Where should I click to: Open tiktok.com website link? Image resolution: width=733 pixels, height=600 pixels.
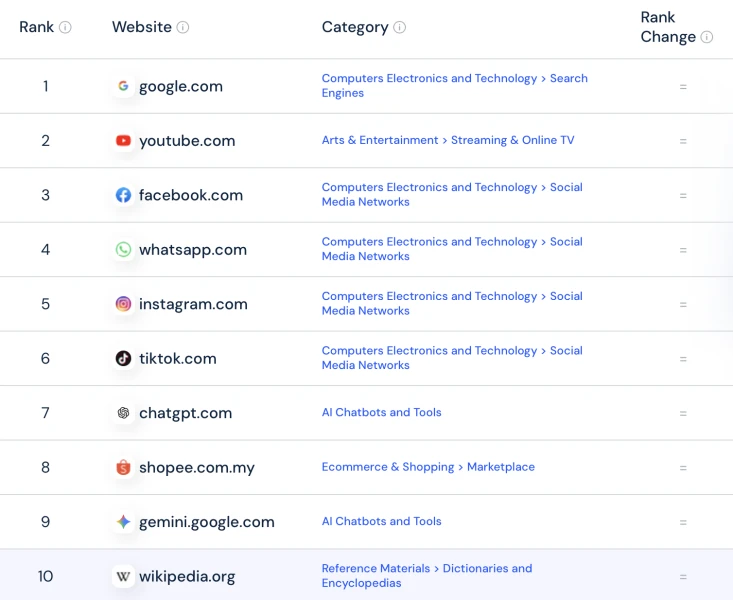[x=178, y=359]
